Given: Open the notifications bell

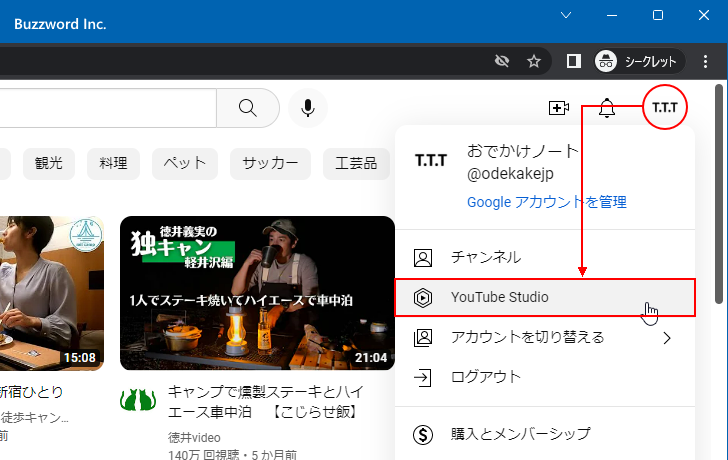Looking at the screenshot, I should [606, 108].
